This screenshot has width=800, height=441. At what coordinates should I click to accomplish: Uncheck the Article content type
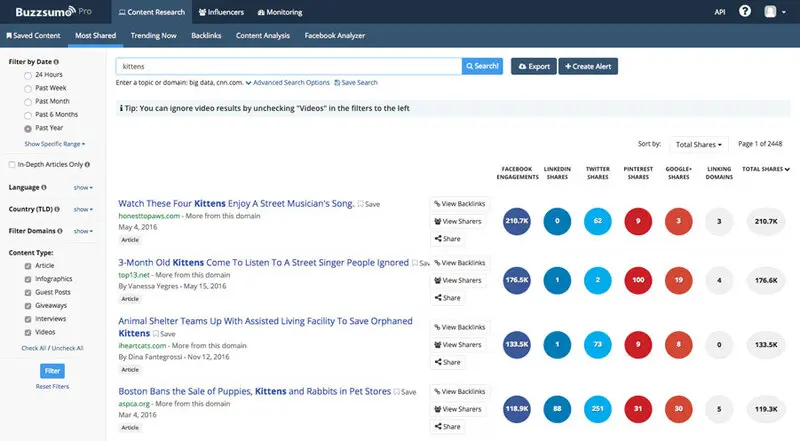(x=28, y=266)
